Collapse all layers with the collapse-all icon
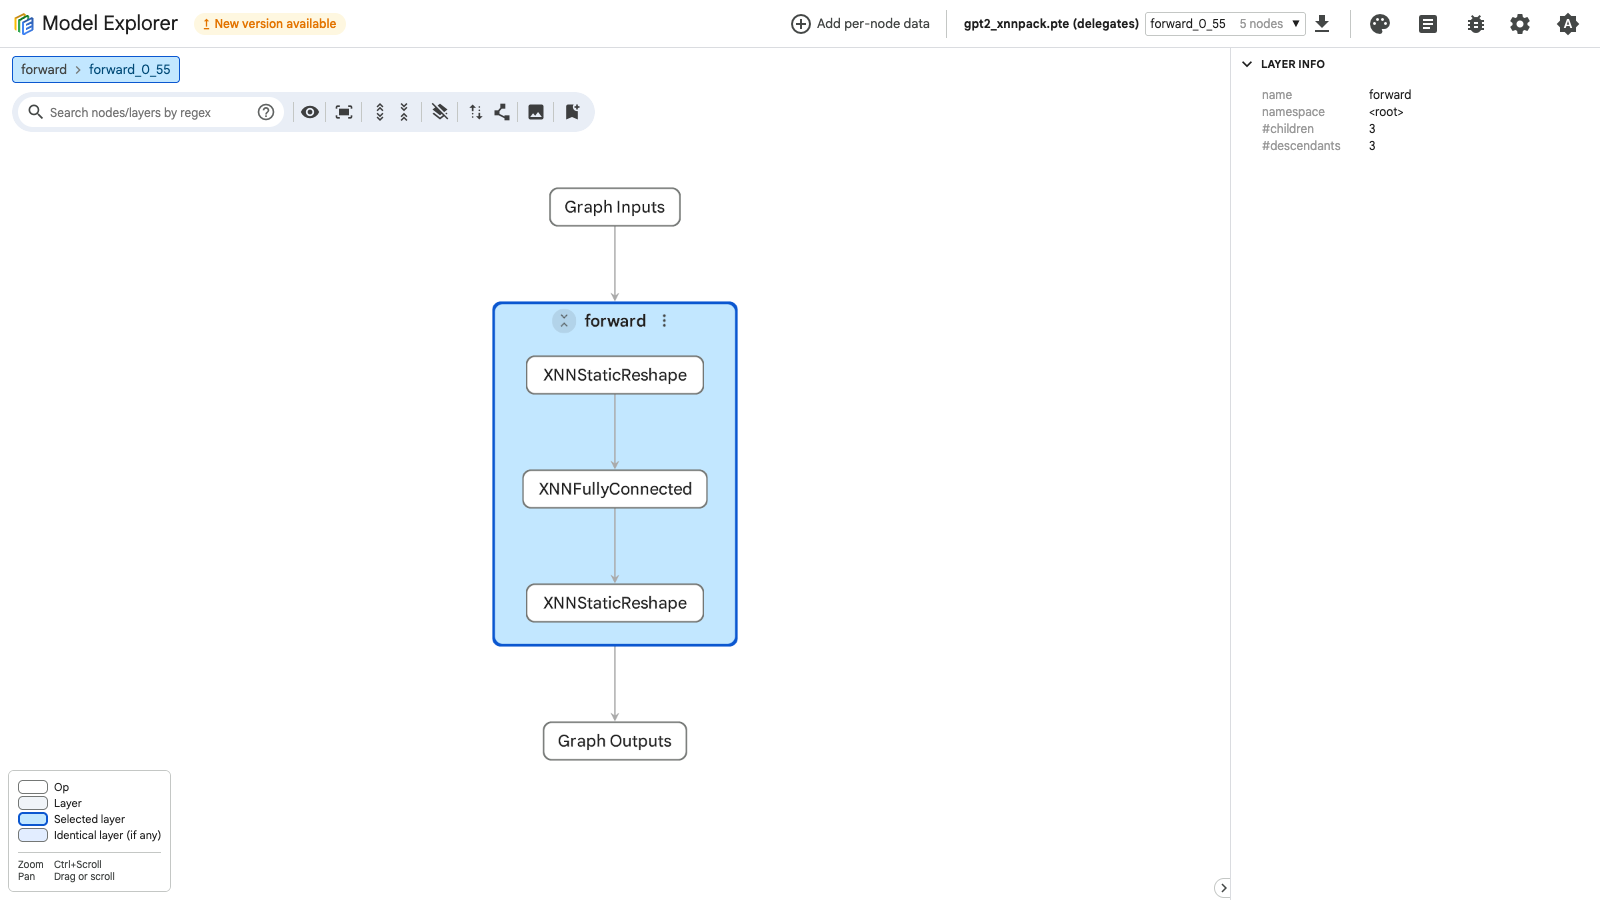 coord(404,112)
